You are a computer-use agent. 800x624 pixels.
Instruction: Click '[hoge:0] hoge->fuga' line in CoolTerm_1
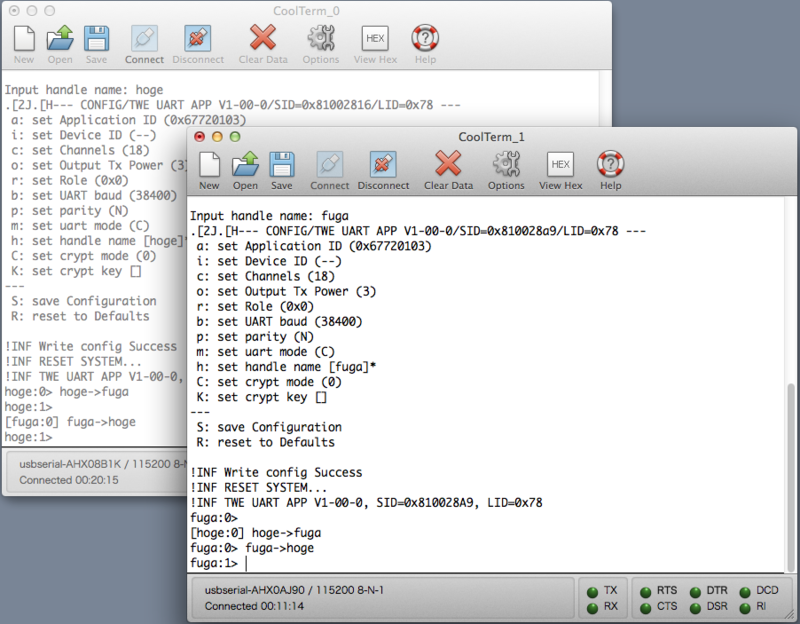[256, 533]
